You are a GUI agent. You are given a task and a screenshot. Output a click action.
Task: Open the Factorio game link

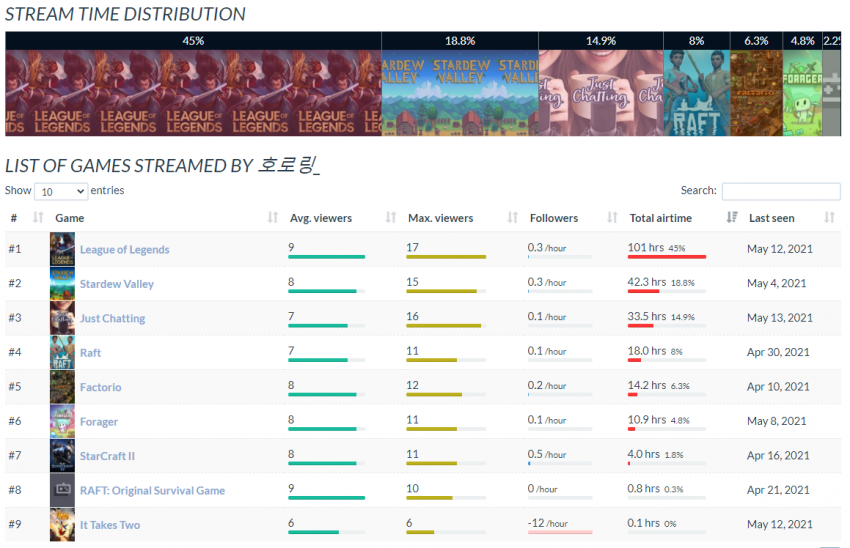[100, 387]
